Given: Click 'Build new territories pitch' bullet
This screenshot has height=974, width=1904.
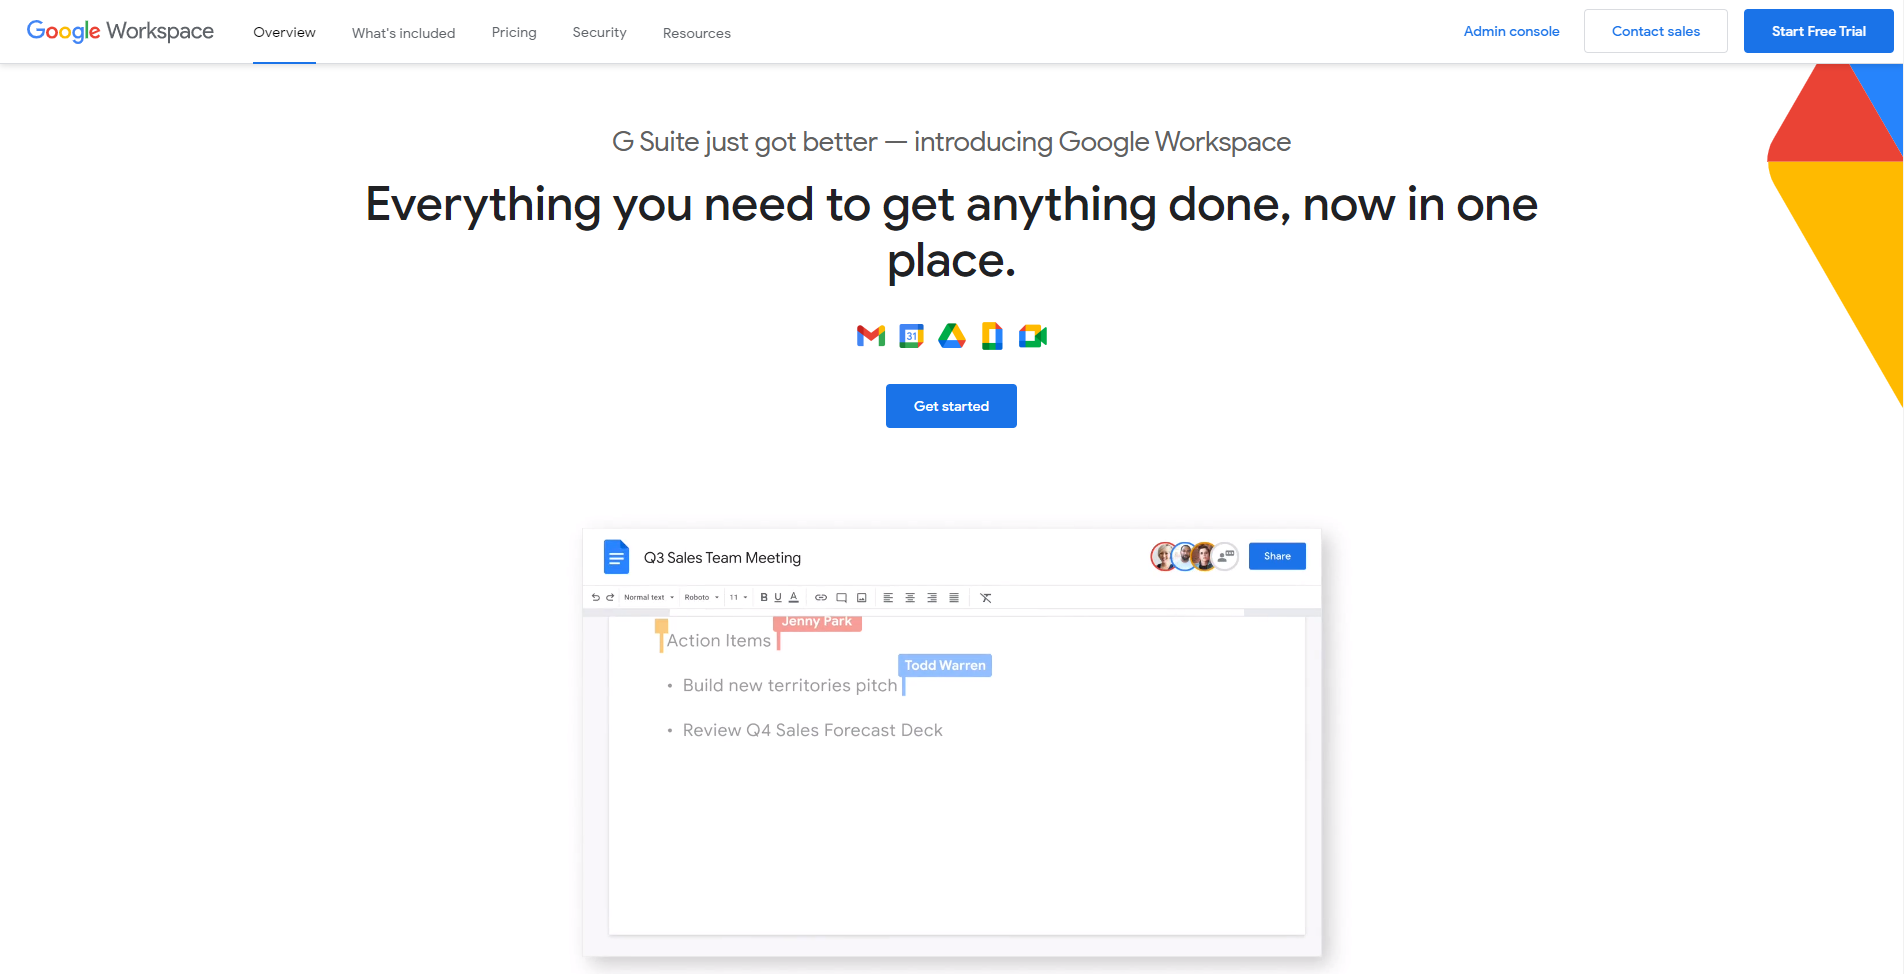Looking at the screenshot, I should 790,685.
